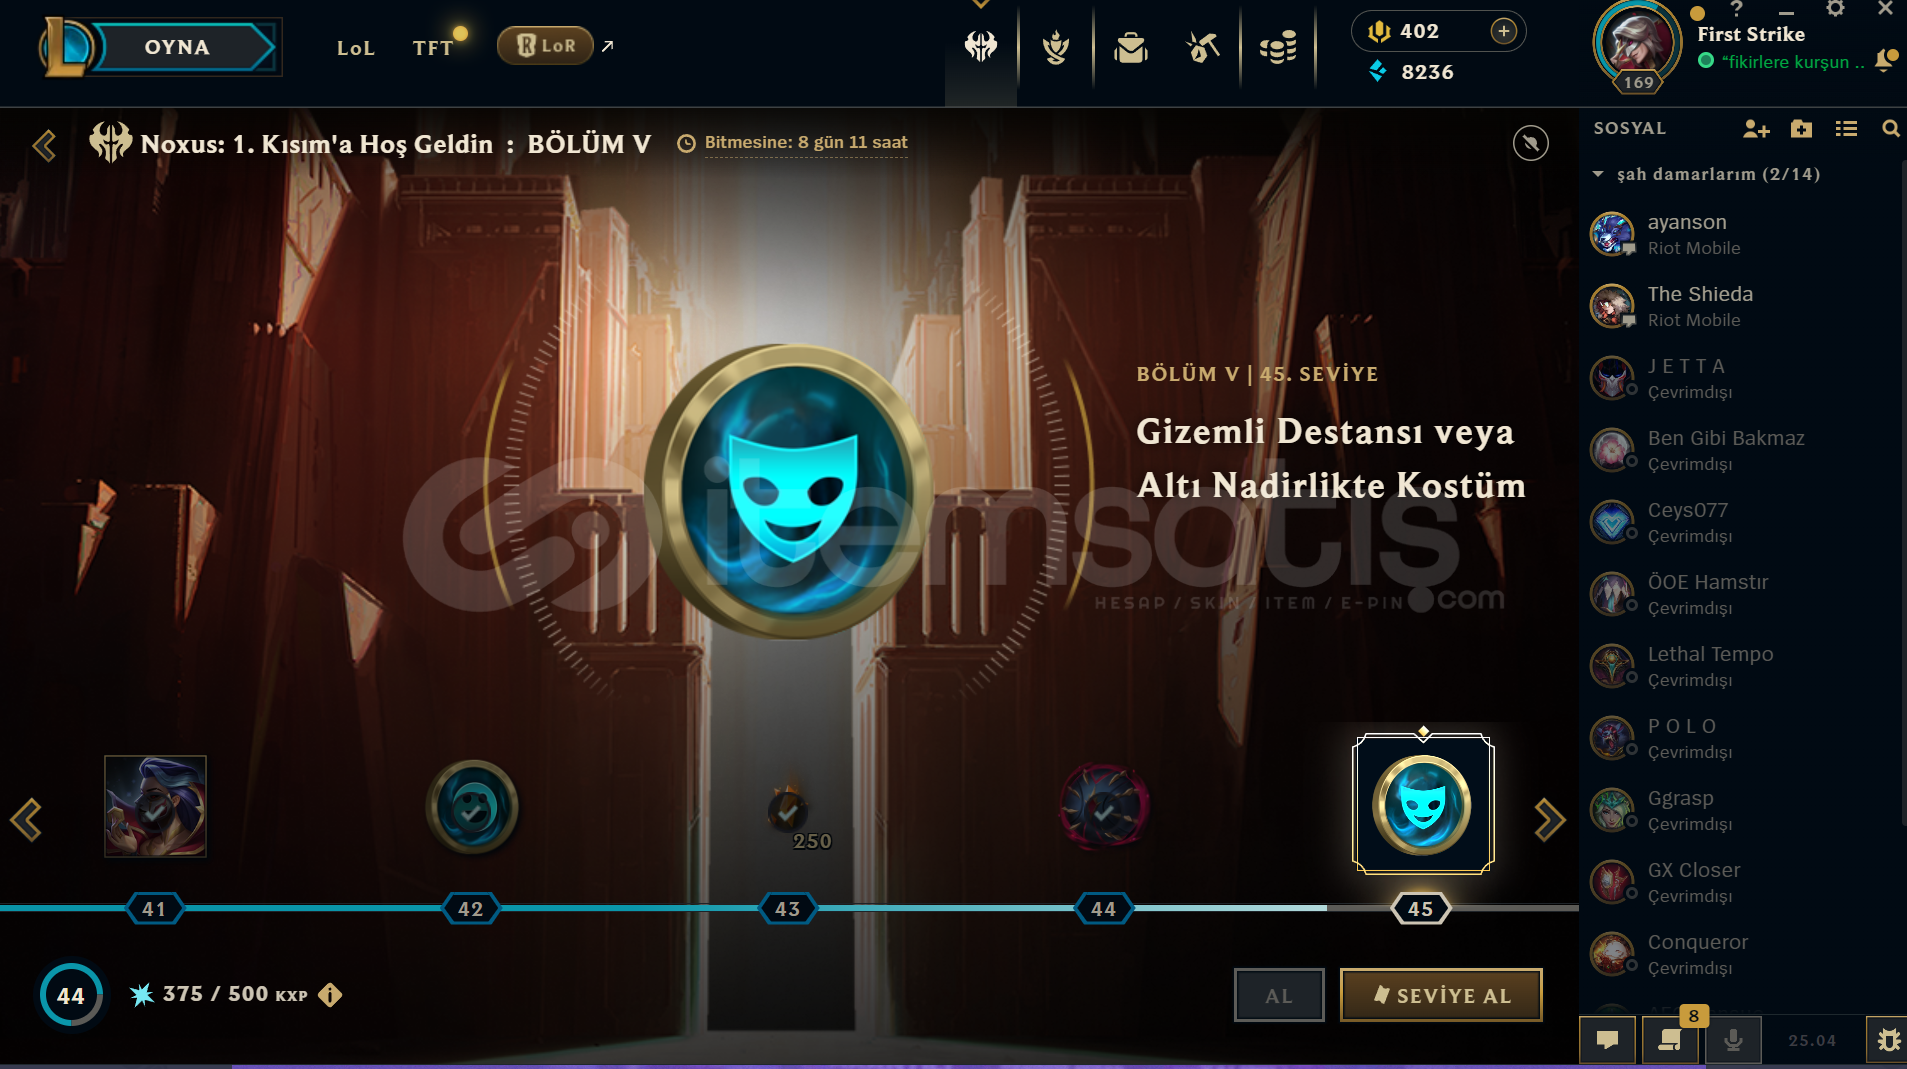The width and height of the screenshot is (1907, 1069).
Task: Go to next rewards page arrow
Action: click(1549, 820)
